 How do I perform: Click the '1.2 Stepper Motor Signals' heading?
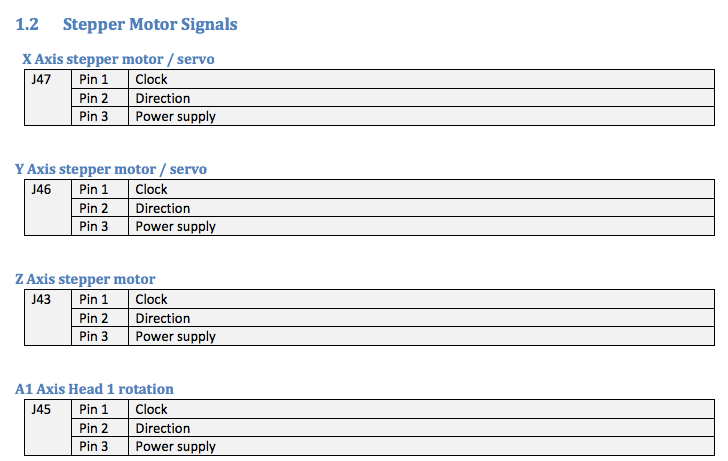pyautogui.click(x=126, y=24)
